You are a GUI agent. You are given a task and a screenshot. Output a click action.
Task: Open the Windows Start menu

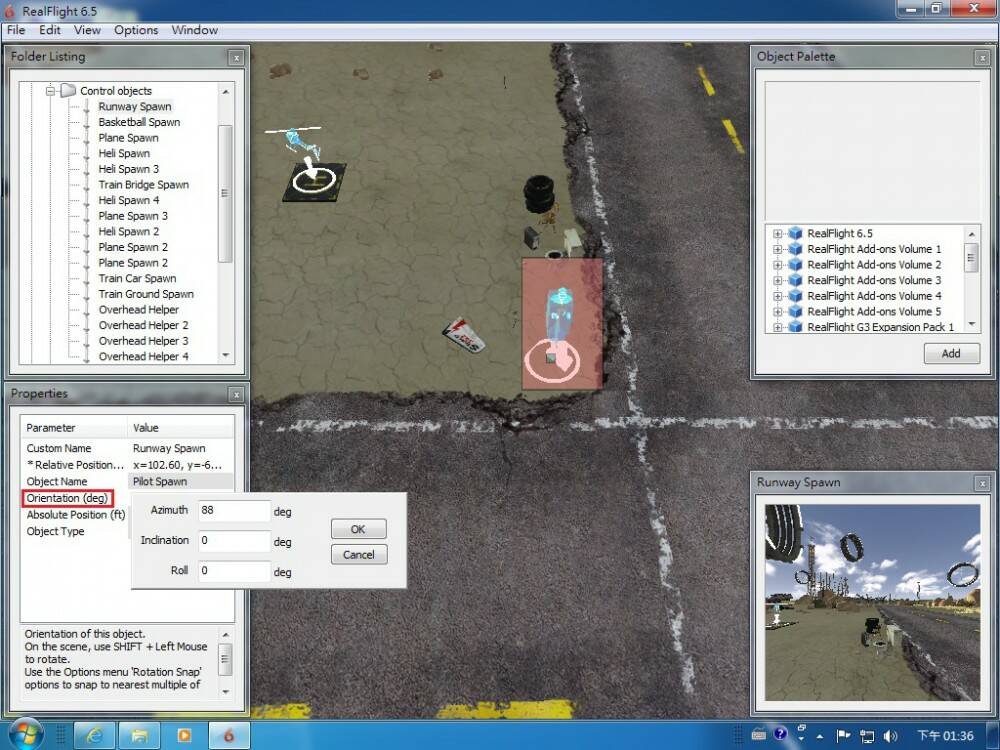pyautogui.click(x=24, y=735)
